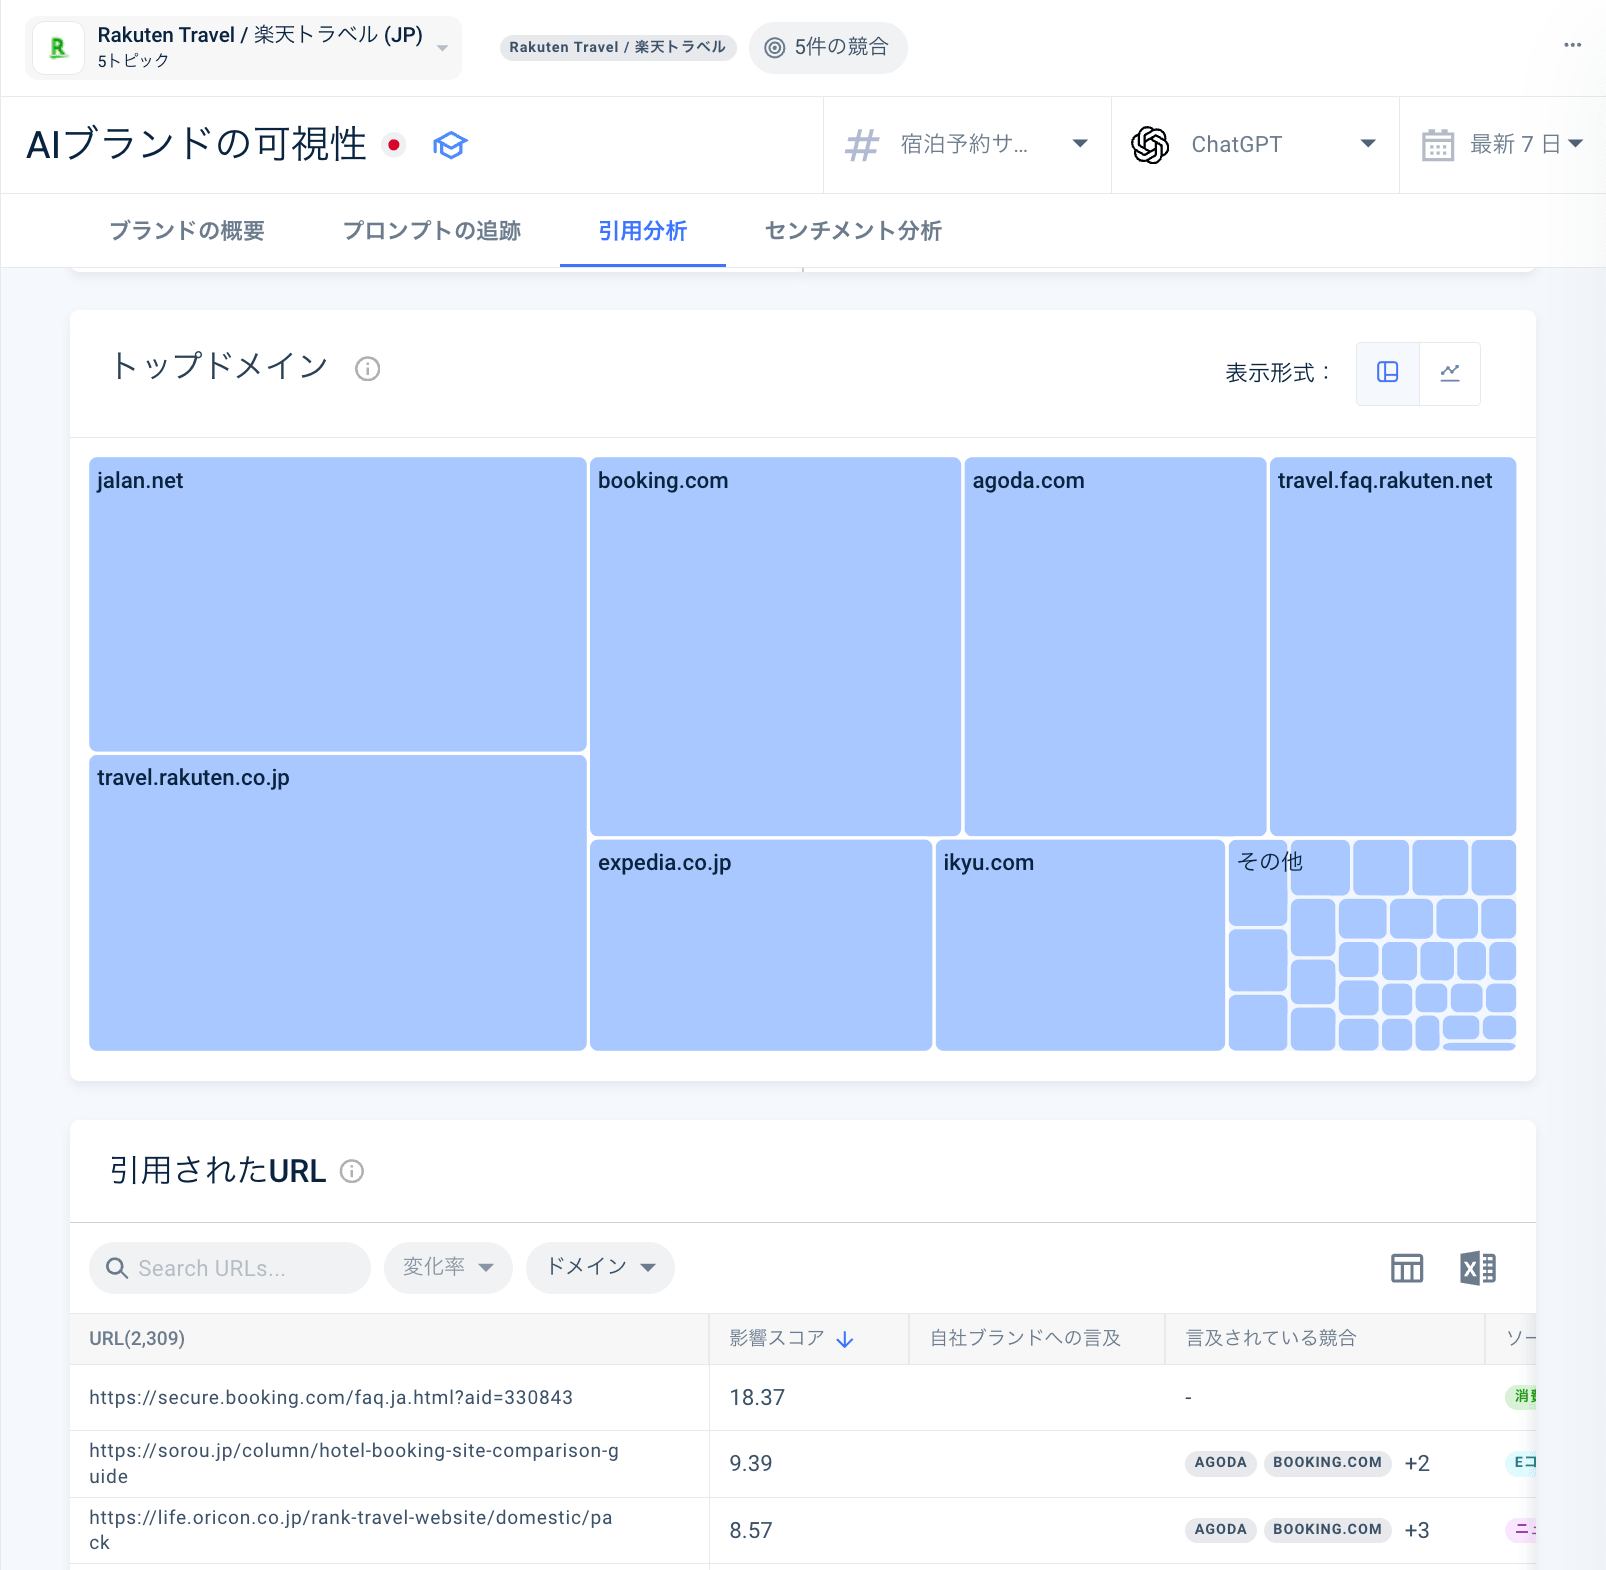This screenshot has height=1570, width=1606.
Task: Open the 変化率 filter dropdown
Action: point(448,1267)
